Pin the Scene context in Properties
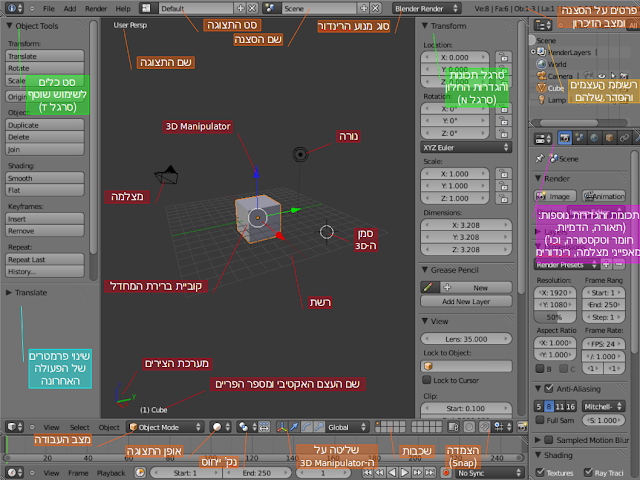 point(540,158)
